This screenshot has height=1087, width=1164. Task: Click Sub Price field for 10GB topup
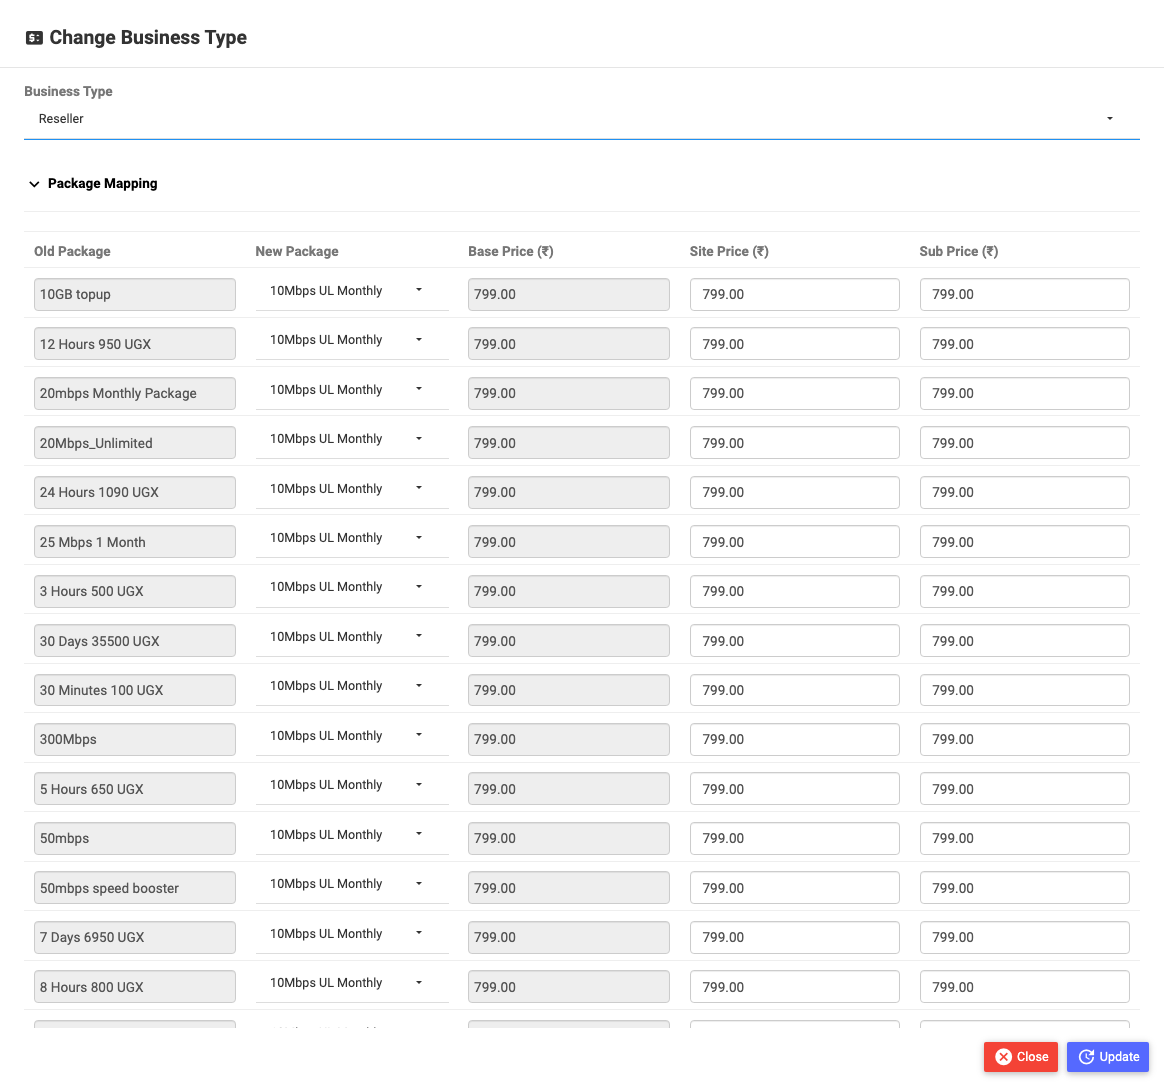click(x=1024, y=295)
